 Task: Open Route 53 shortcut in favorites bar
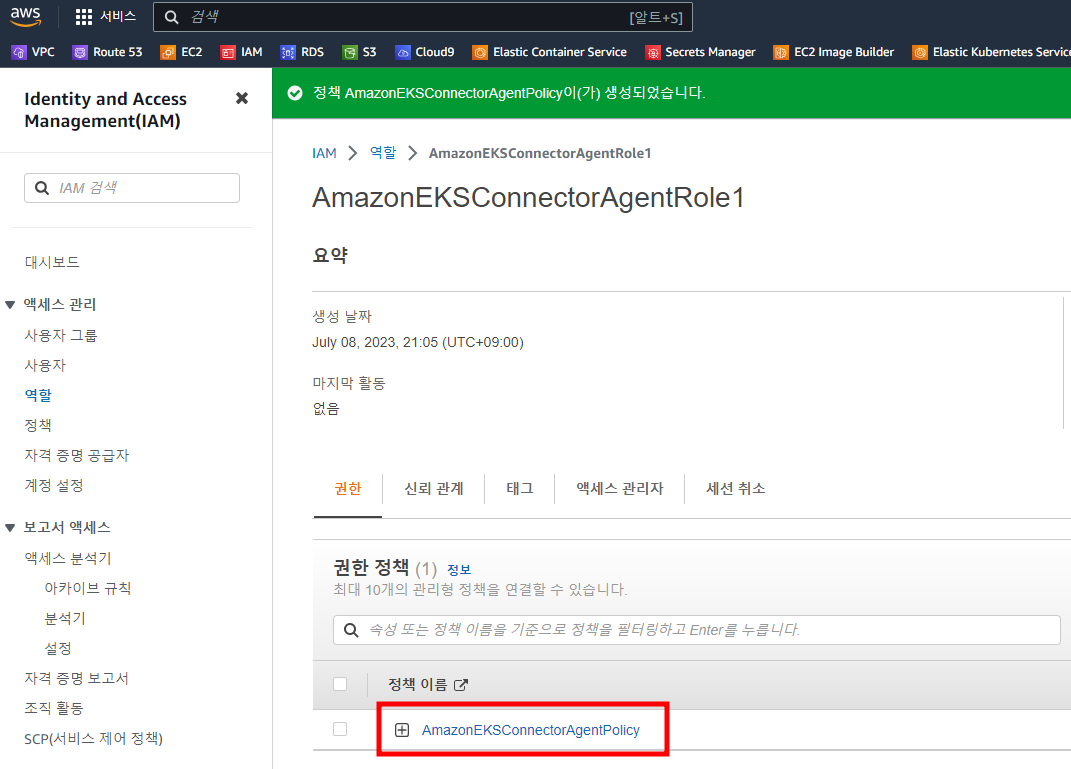click(107, 52)
